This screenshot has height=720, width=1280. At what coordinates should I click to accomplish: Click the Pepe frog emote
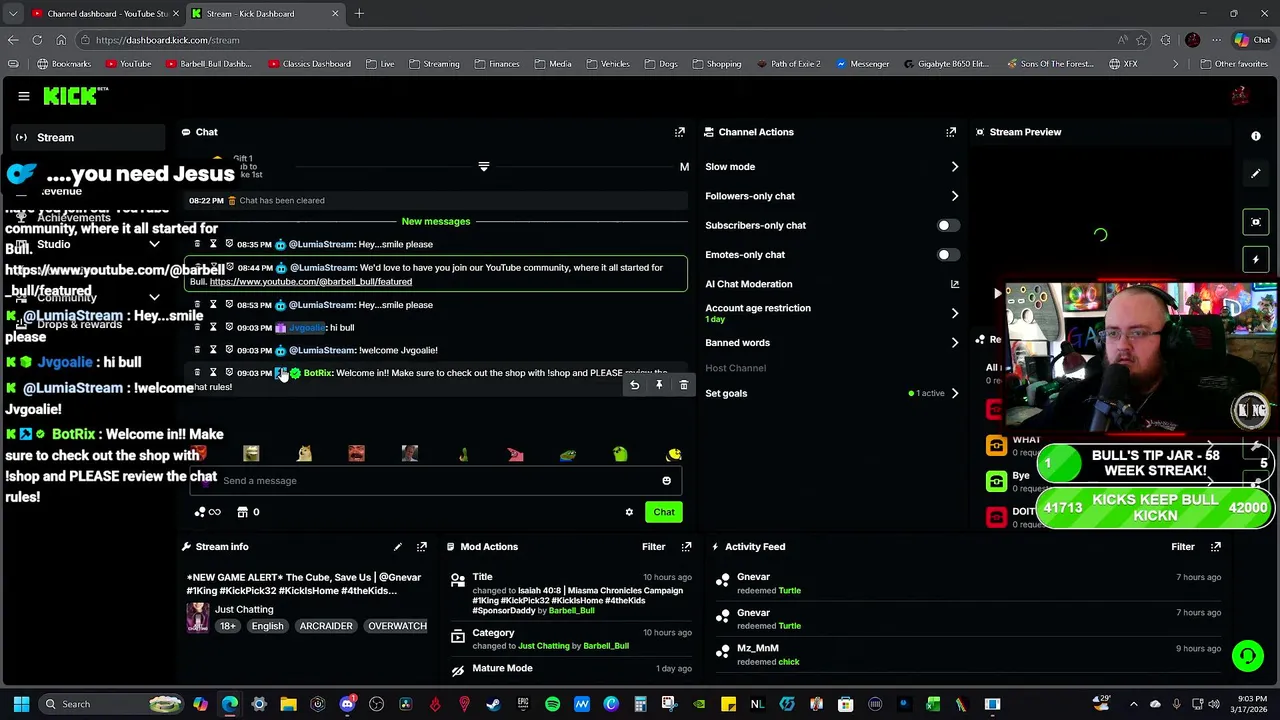tap(568, 454)
